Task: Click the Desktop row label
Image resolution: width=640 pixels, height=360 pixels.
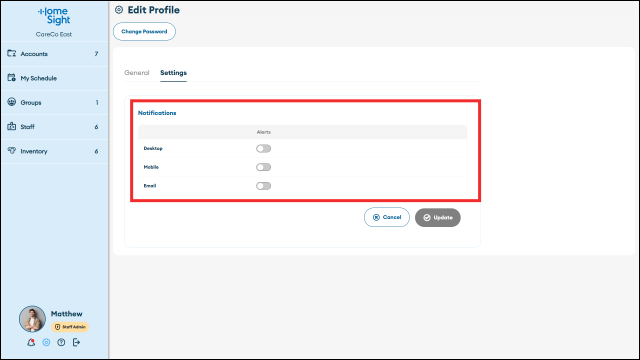Action: pyautogui.click(x=153, y=148)
